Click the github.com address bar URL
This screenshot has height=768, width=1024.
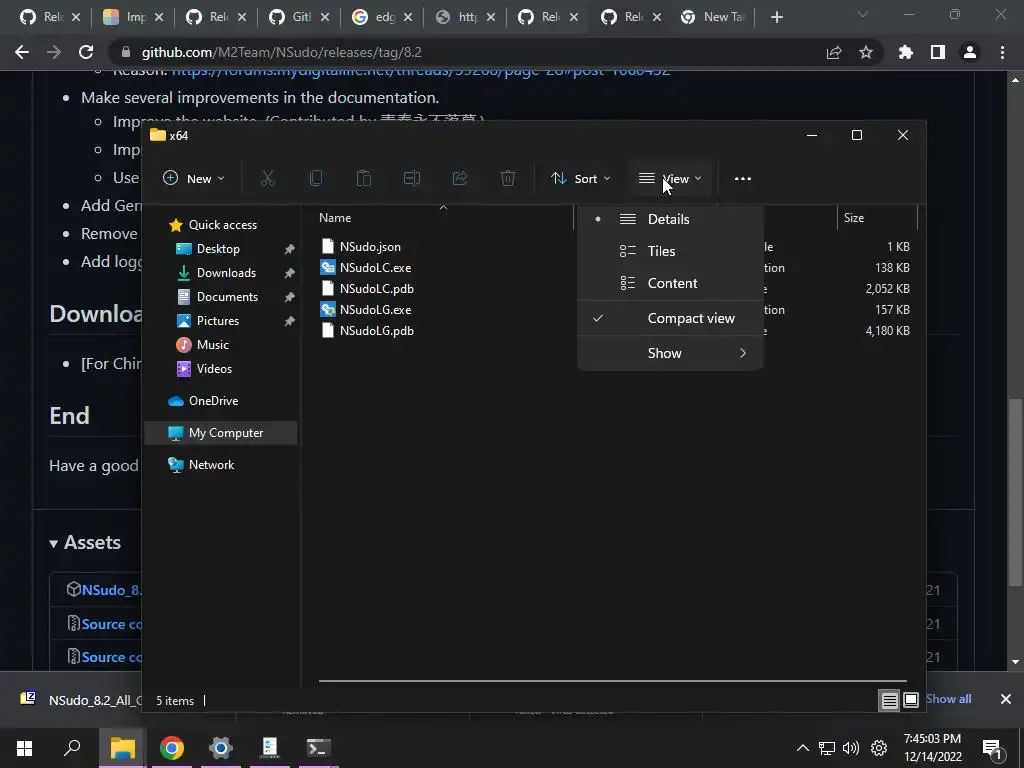point(281,52)
